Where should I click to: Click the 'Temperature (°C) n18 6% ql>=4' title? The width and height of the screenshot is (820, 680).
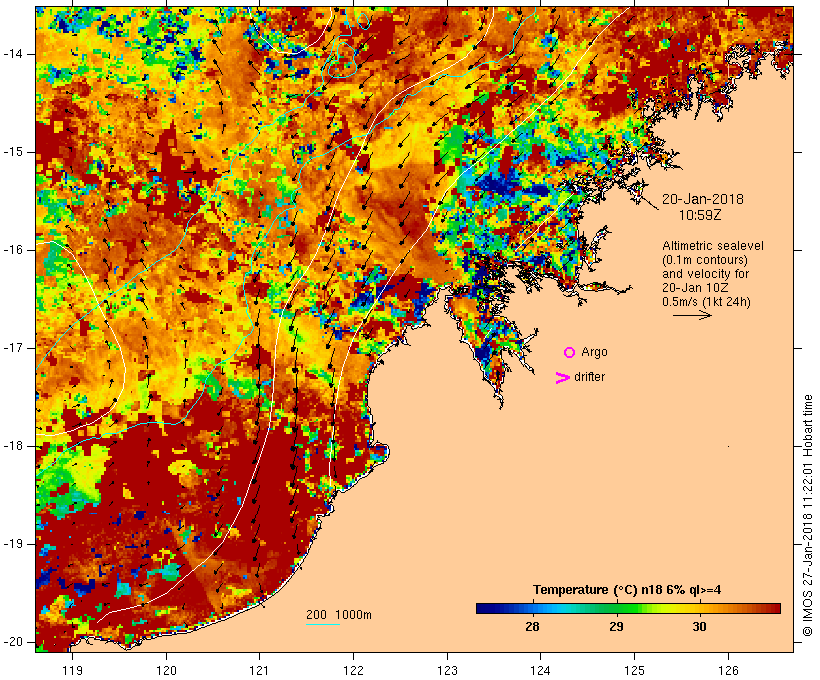pyautogui.click(x=627, y=590)
